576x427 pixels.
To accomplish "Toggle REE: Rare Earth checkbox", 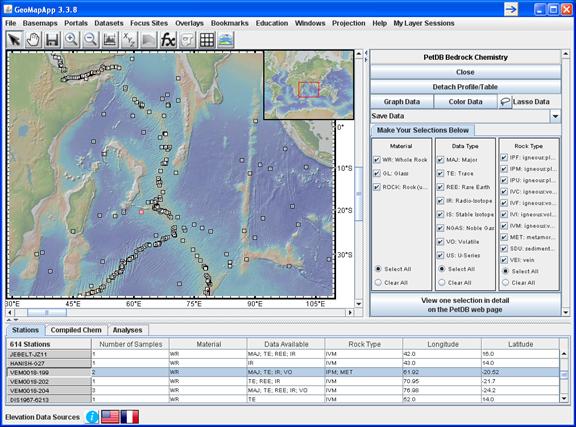I will [441, 187].
